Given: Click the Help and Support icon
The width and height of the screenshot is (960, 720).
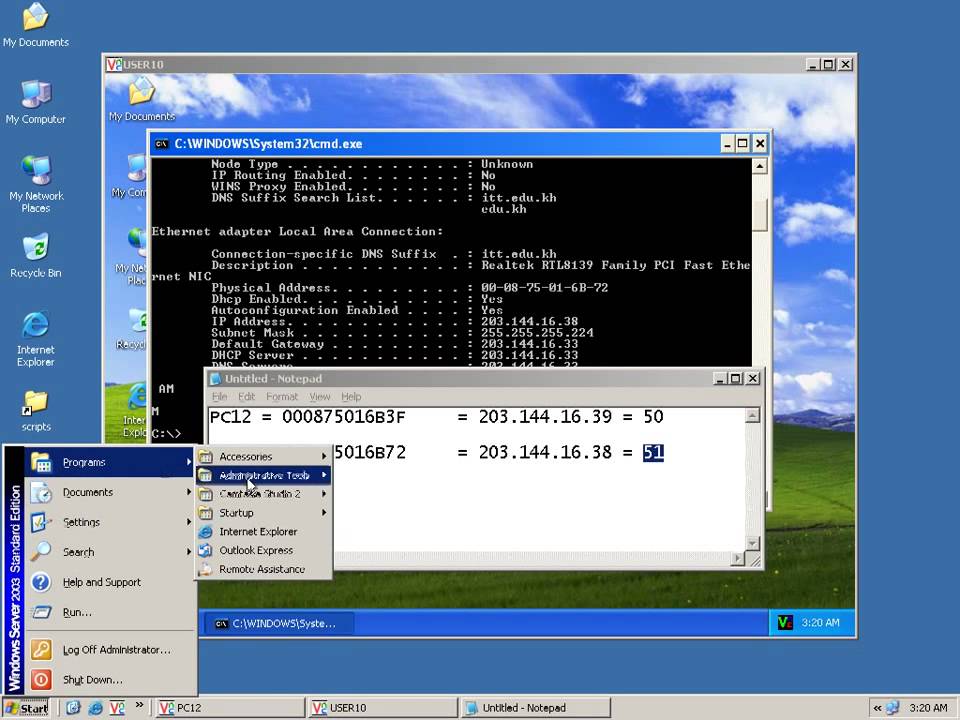Looking at the screenshot, I should (41, 582).
